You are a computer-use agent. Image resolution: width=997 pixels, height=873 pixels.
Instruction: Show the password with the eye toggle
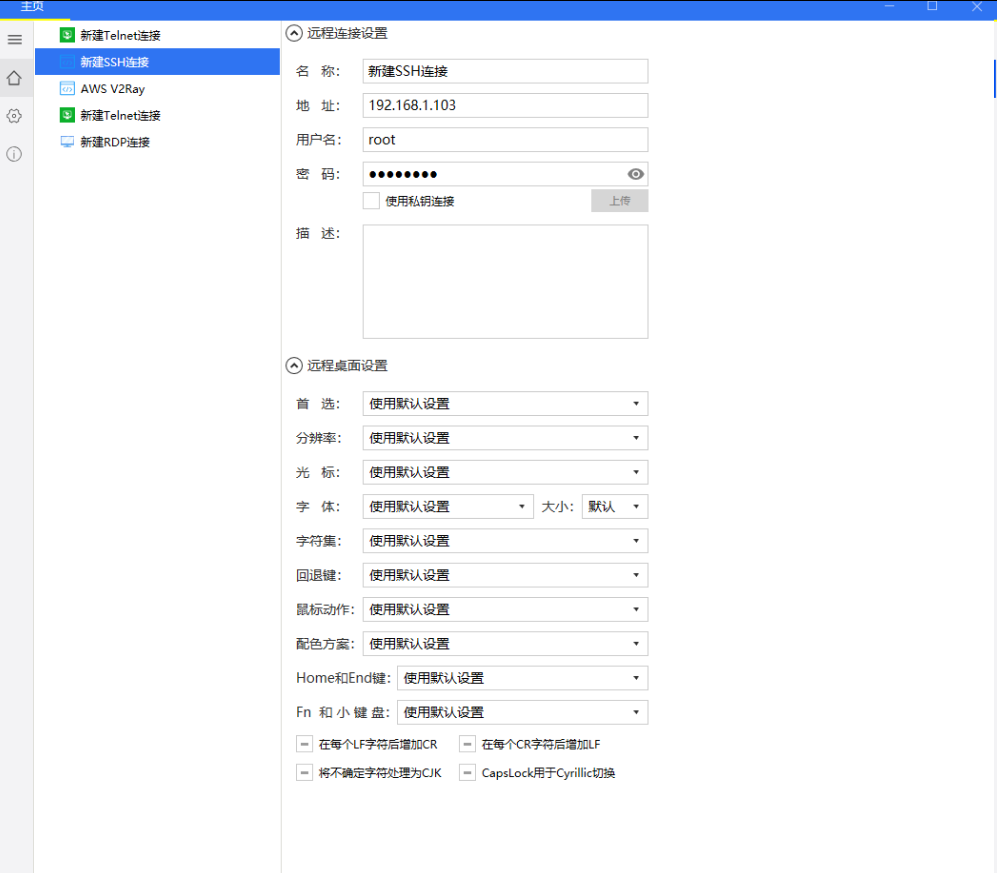(x=634, y=173)
